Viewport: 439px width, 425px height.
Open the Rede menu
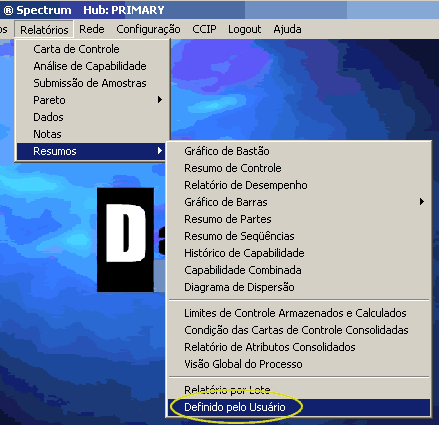pos(92,29)
